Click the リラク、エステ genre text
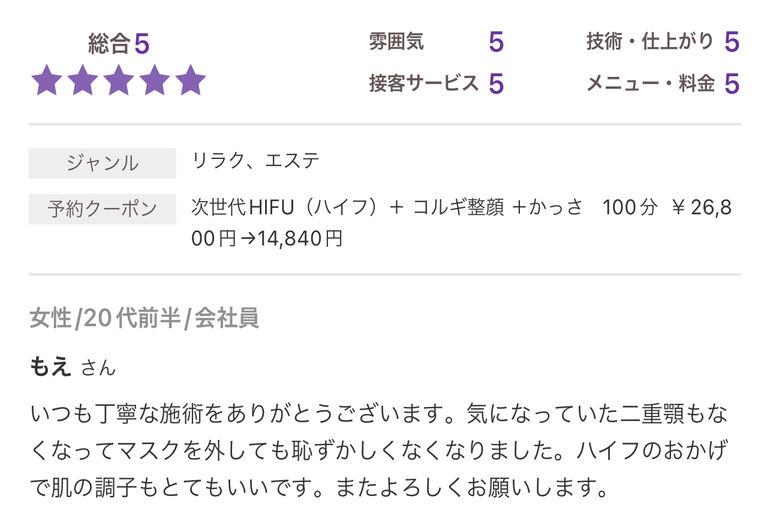Viewport: 770px width, 510px height. [x=255, y=161]
